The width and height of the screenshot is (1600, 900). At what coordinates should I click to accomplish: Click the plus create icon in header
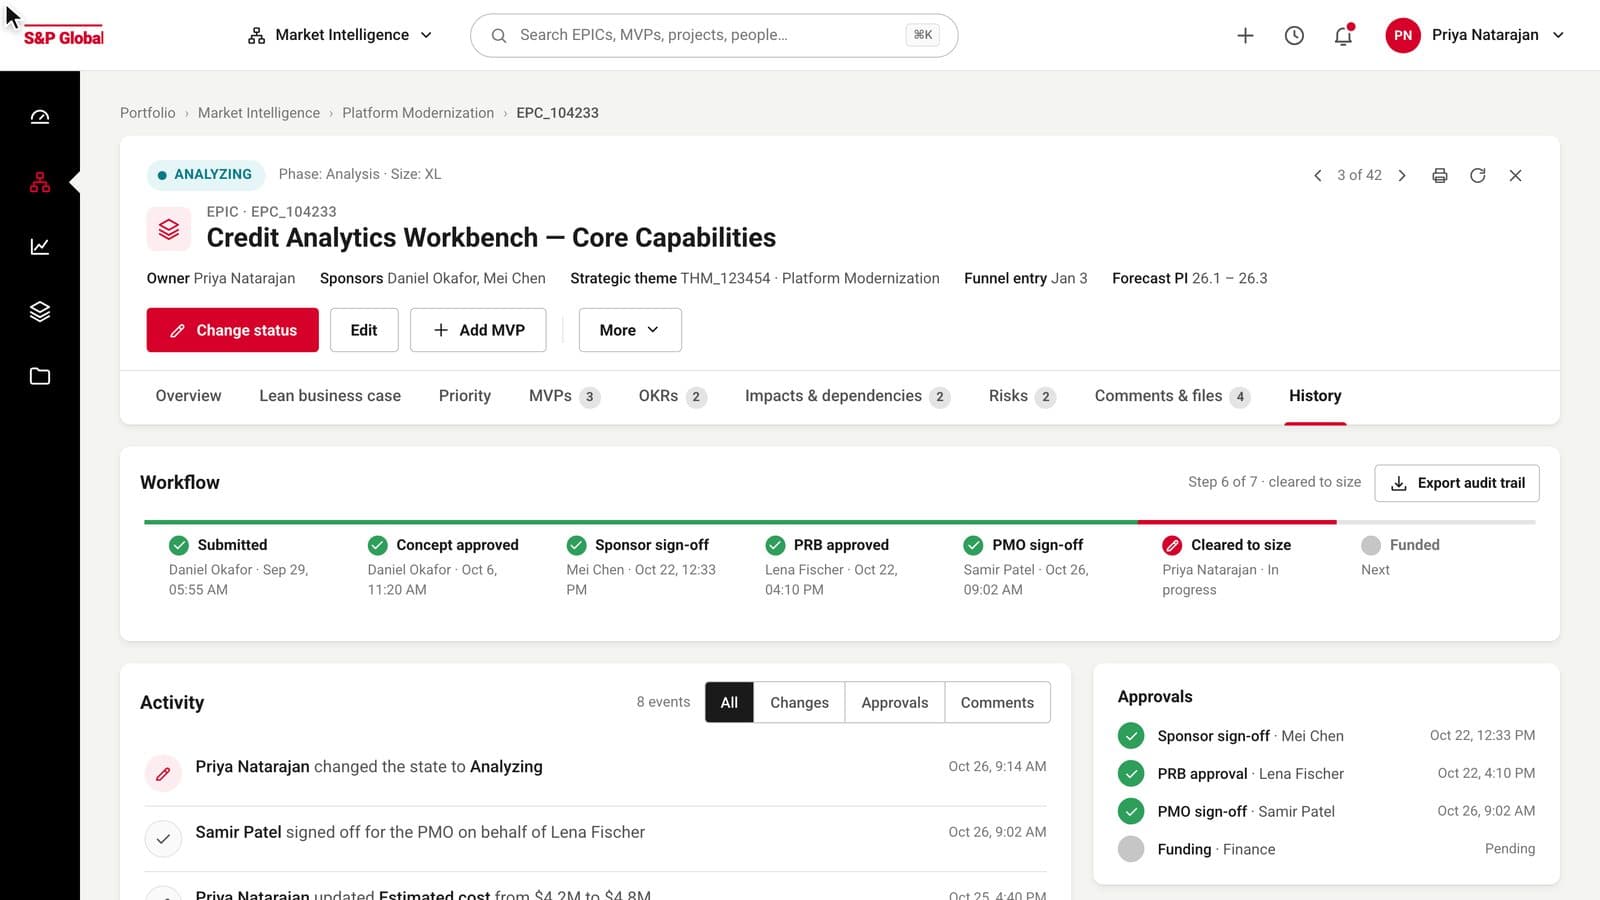tap(1245, 35)
